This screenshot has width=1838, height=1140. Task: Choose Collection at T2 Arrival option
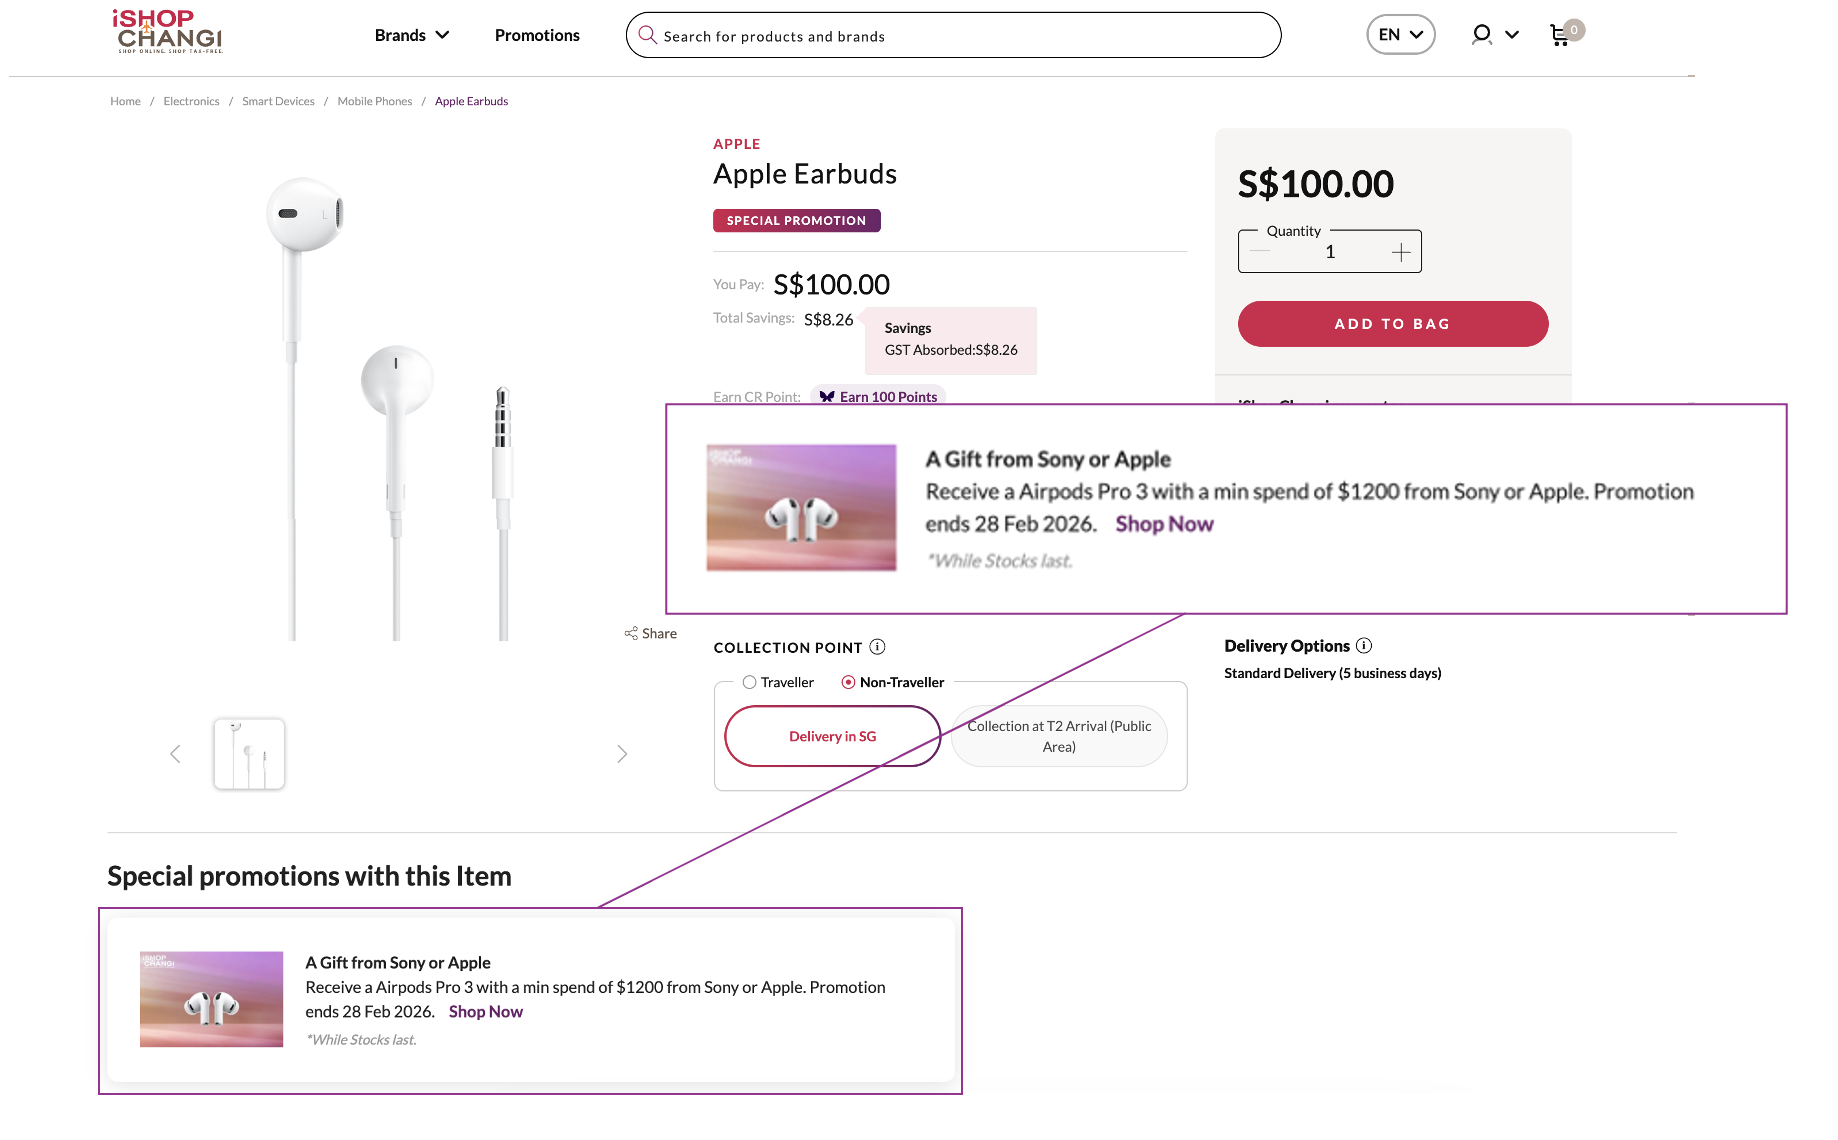(1059, 736)
